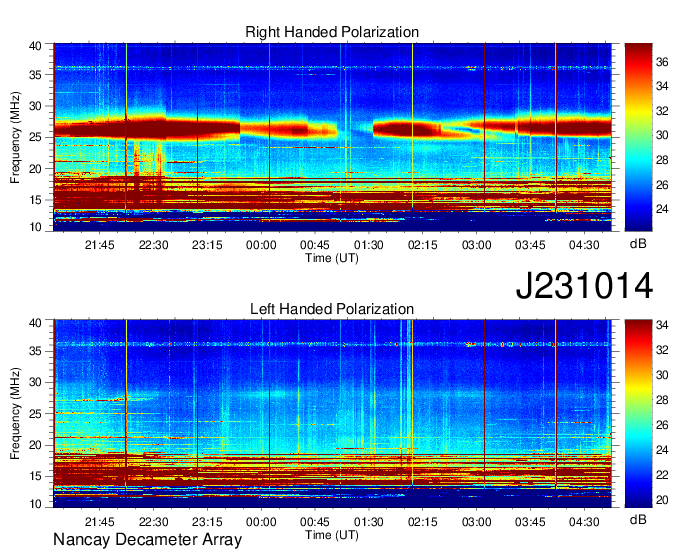Click the Left Handed Polarization dB color bar
This screenshot has height=552, width=680.
(x=638, y=413)
